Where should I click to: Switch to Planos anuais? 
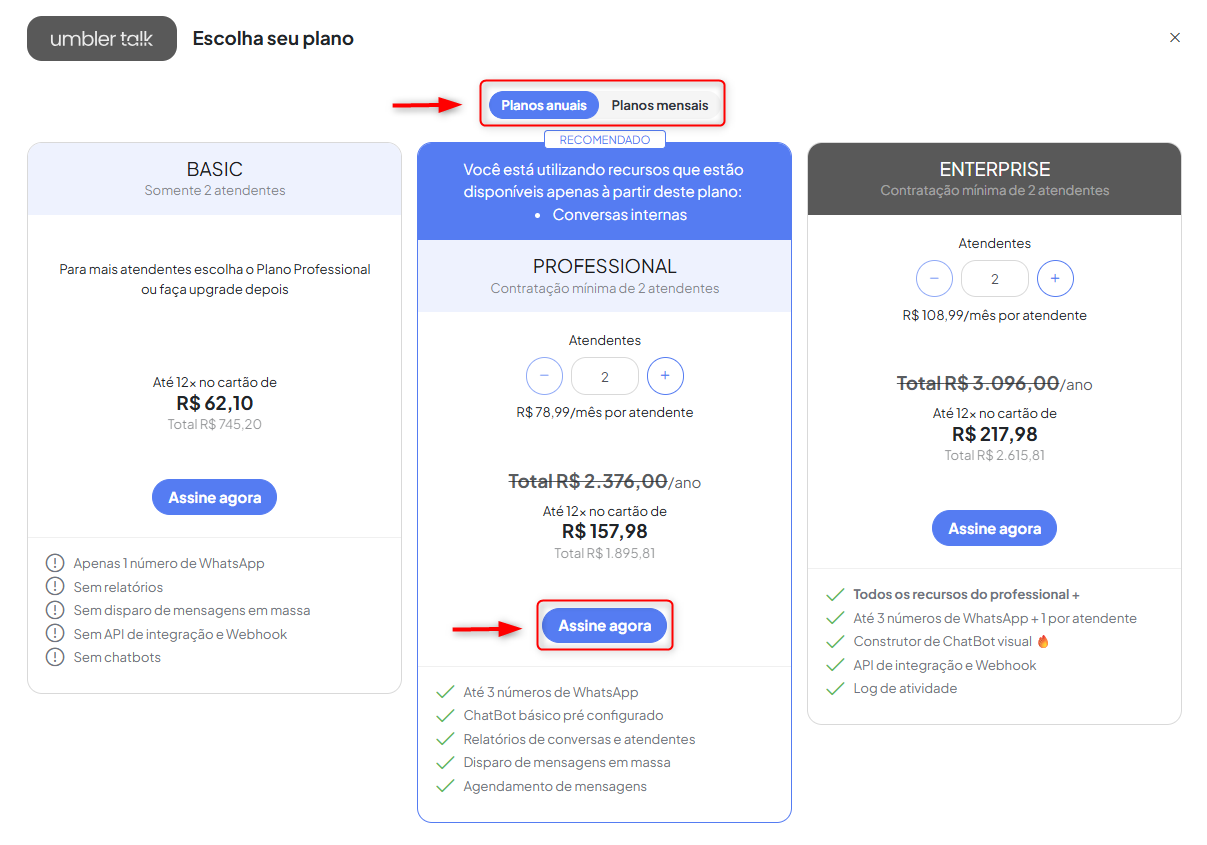pos(544,105)
